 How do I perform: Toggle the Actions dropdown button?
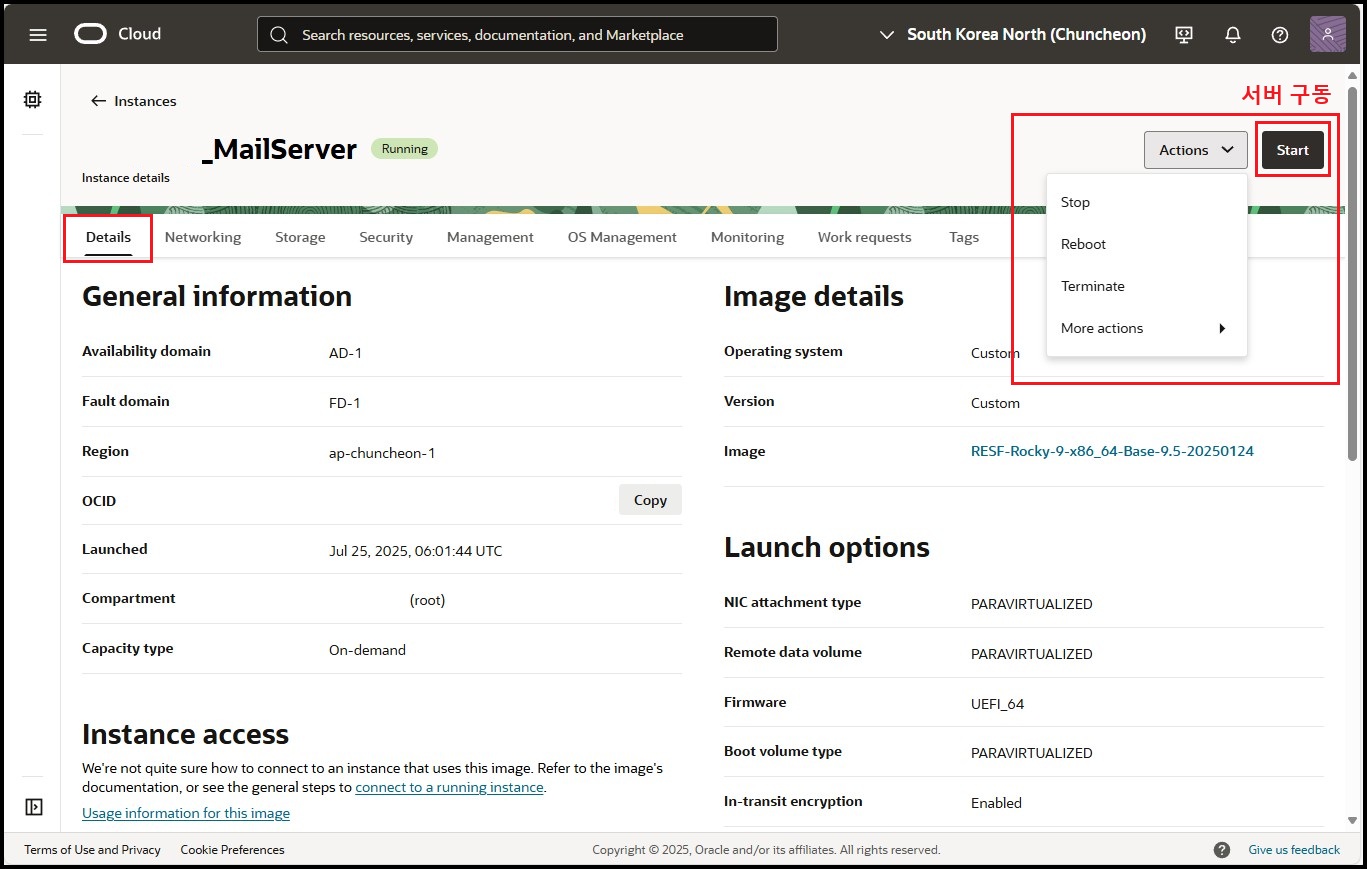[x=1196, y=150]
